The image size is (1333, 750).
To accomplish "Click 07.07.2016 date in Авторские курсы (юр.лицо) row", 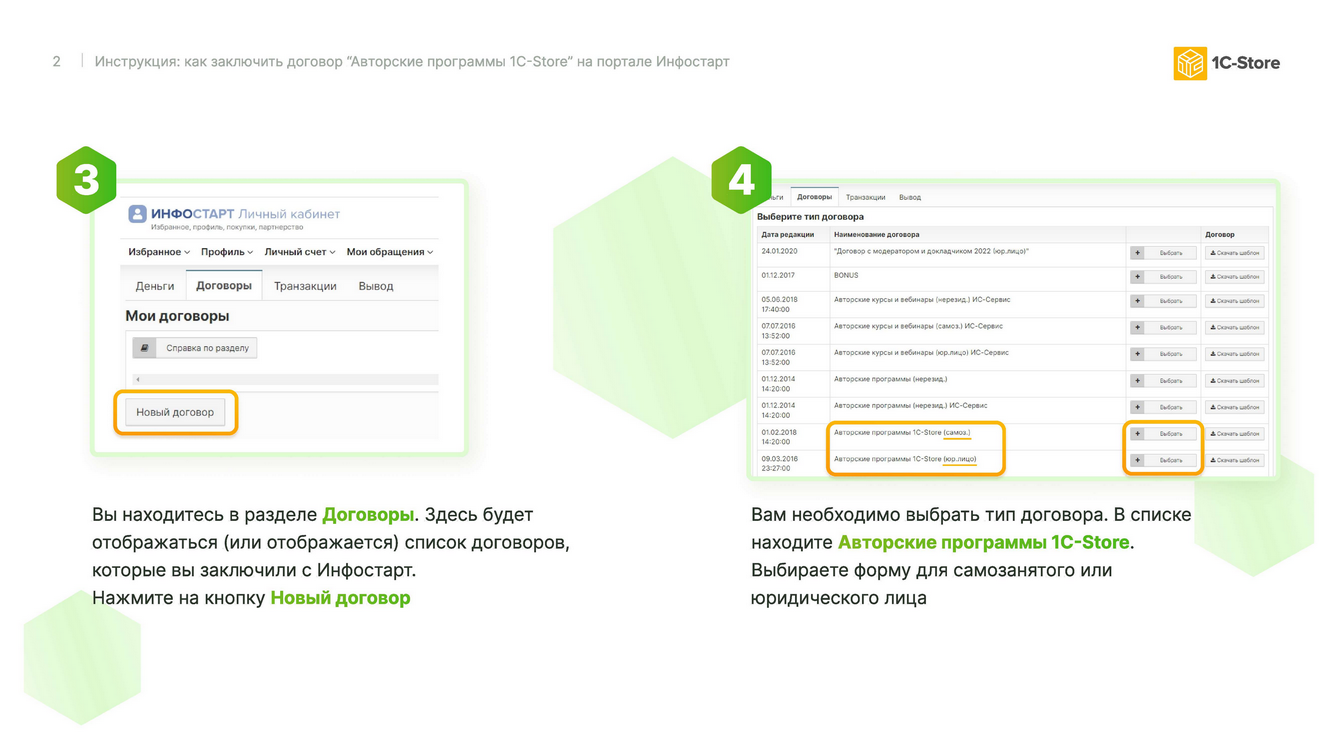I will click(x=779, y=357).
